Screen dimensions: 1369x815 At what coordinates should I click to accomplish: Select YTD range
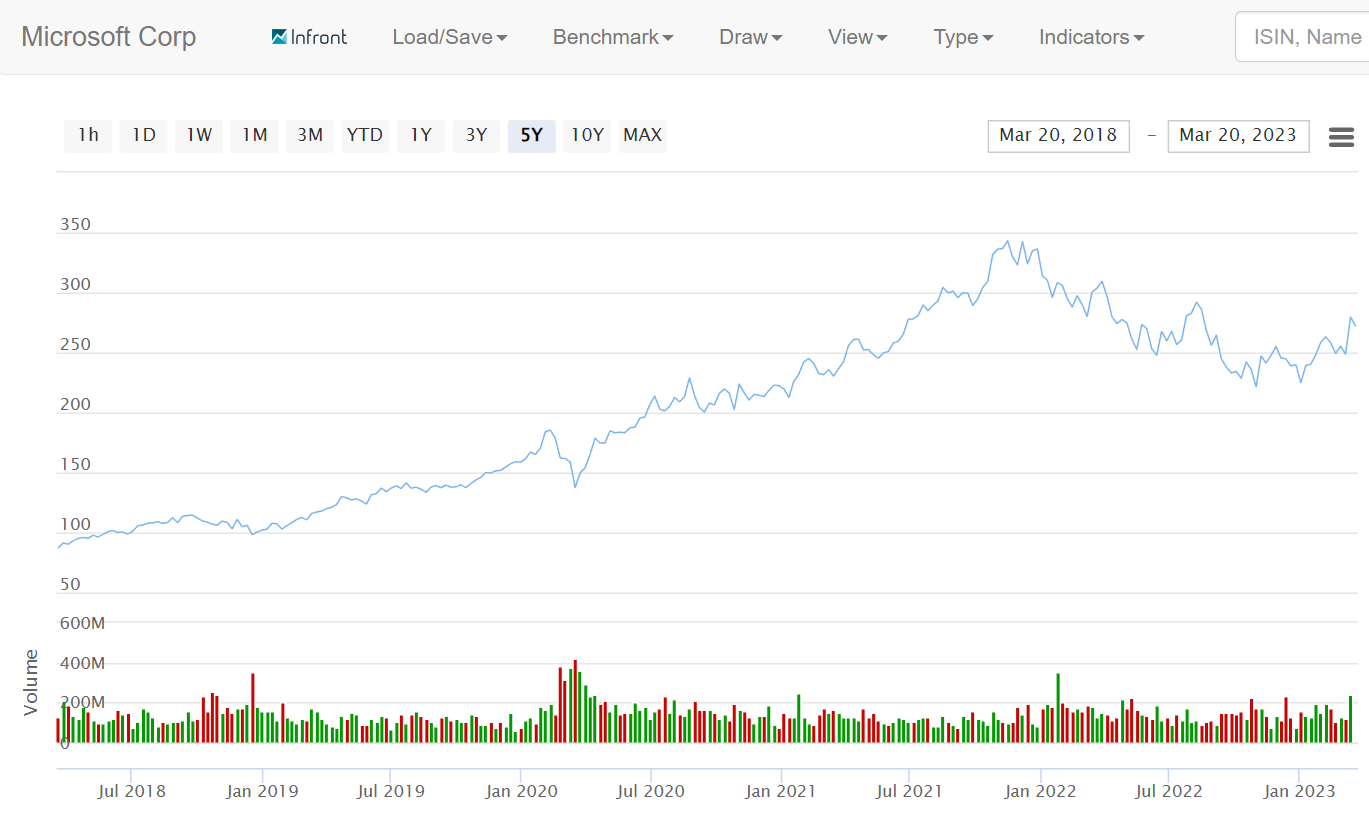point(365,135)
